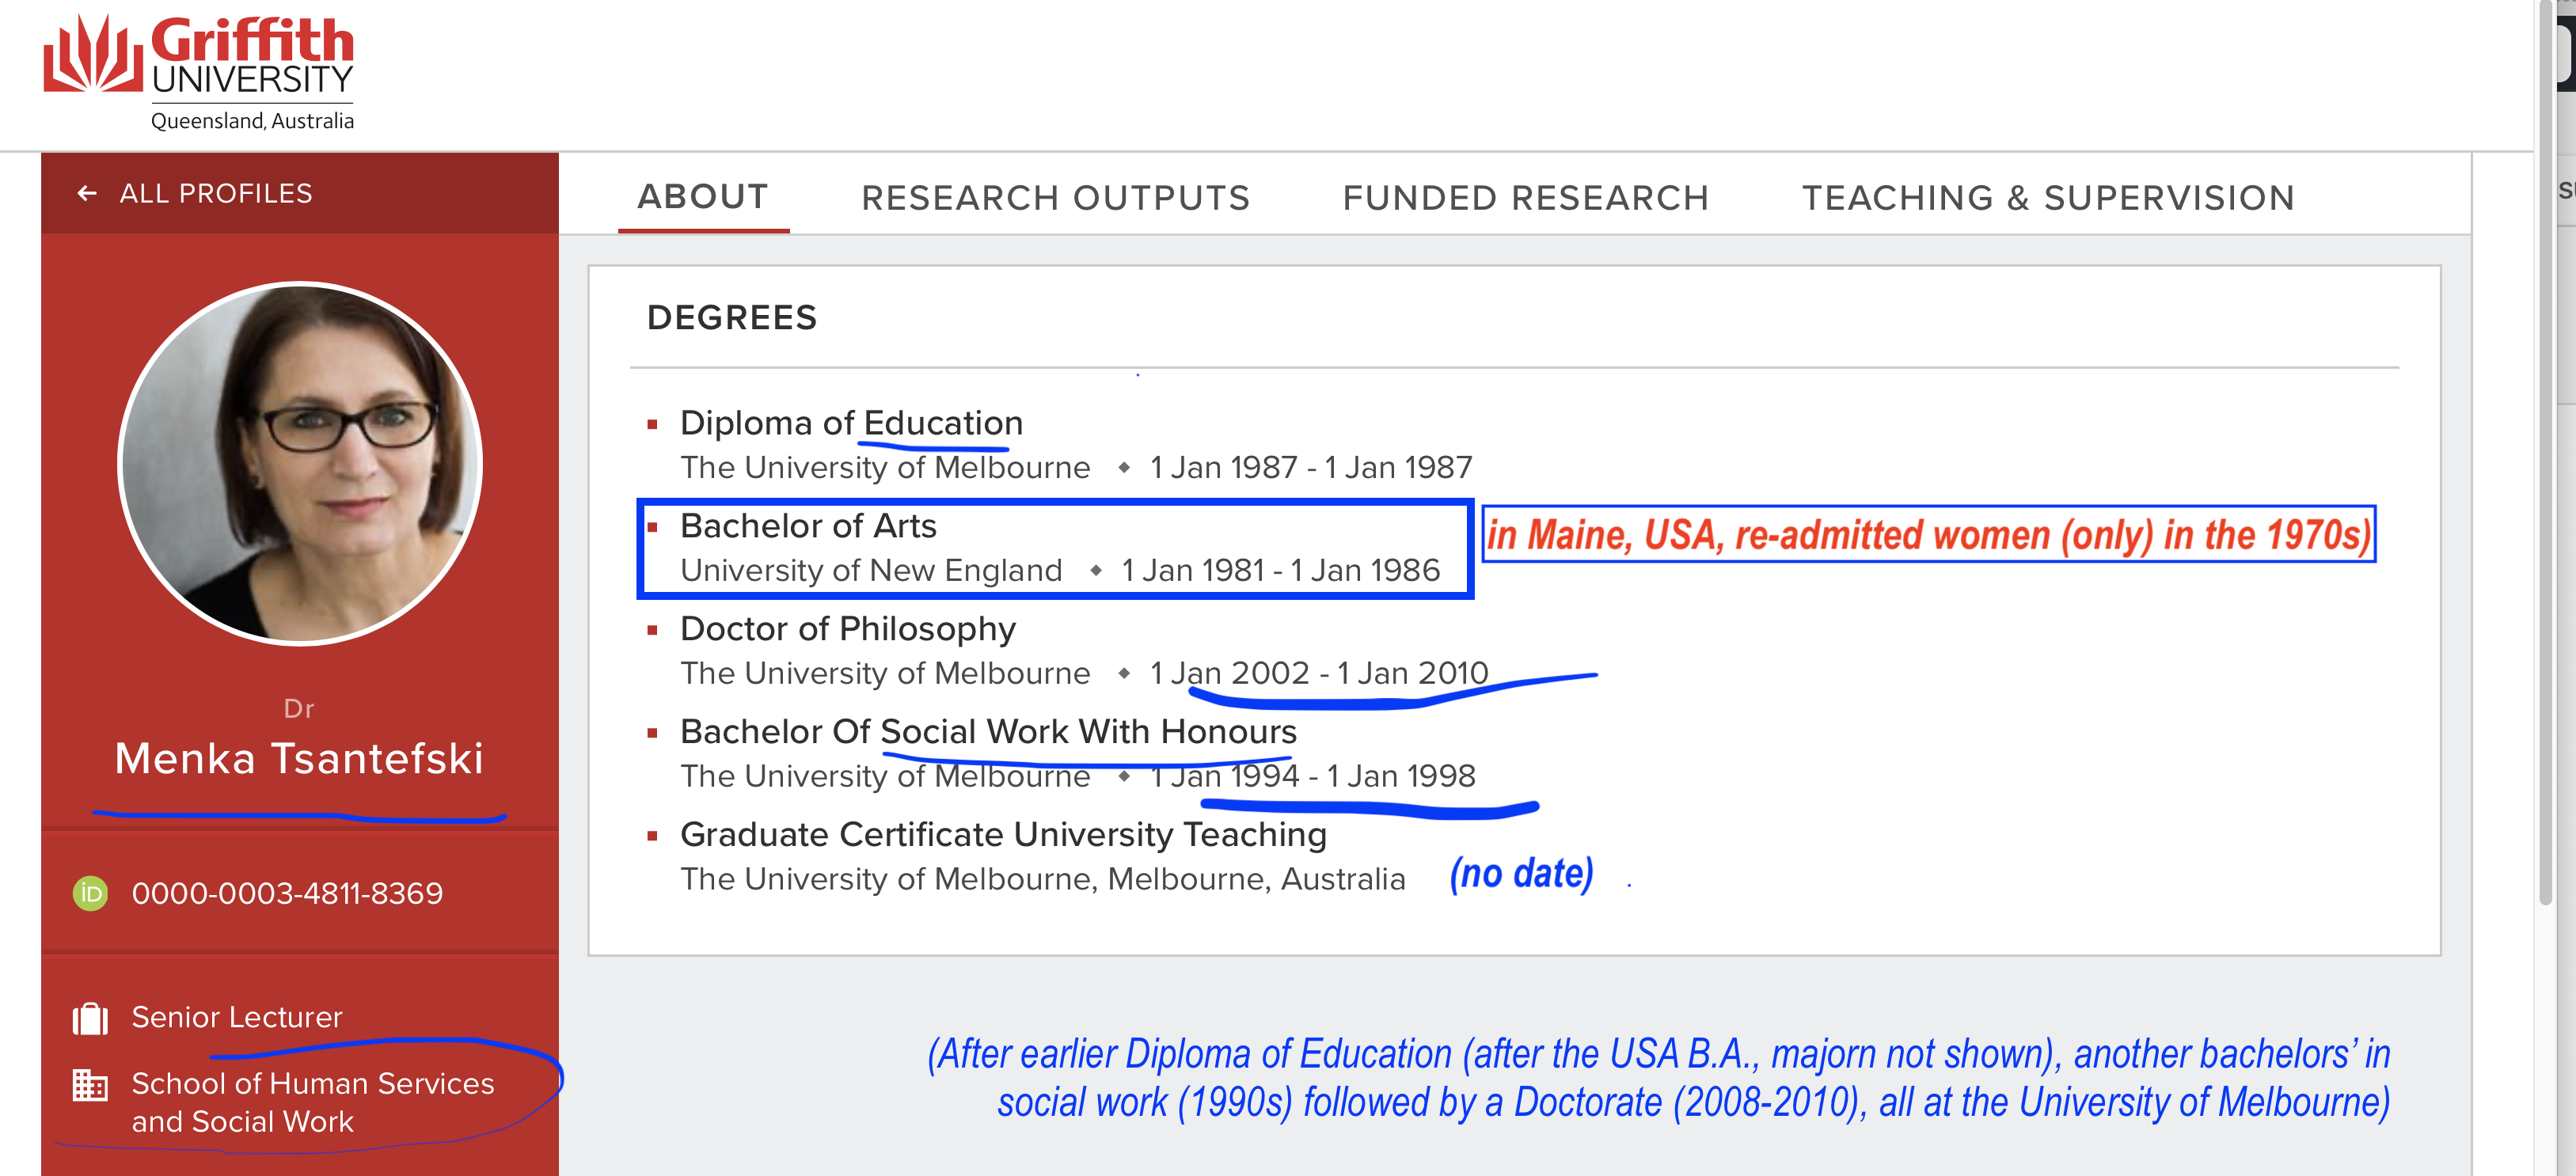This screenshot has width=2576, height=1176.
Task: Click the green ORCID iD icon
Action: click(90, 893)
